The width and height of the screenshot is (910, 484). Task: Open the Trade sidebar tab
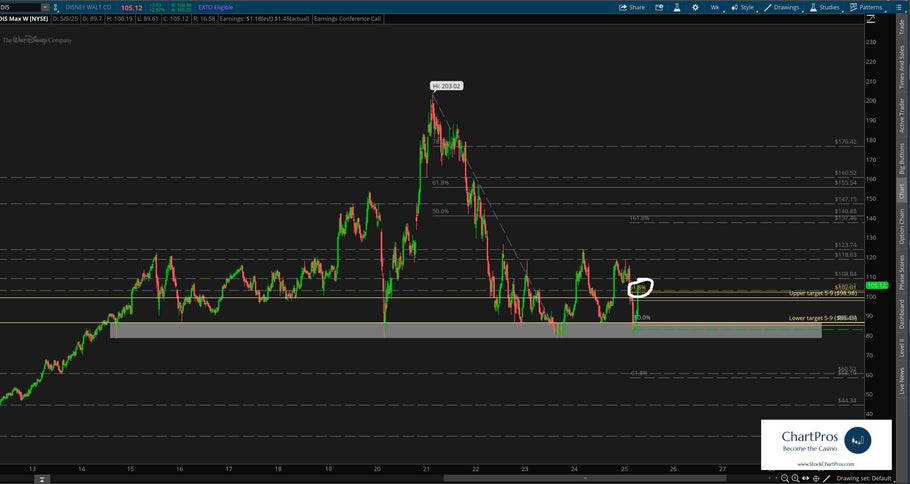[x=902, y=27]
